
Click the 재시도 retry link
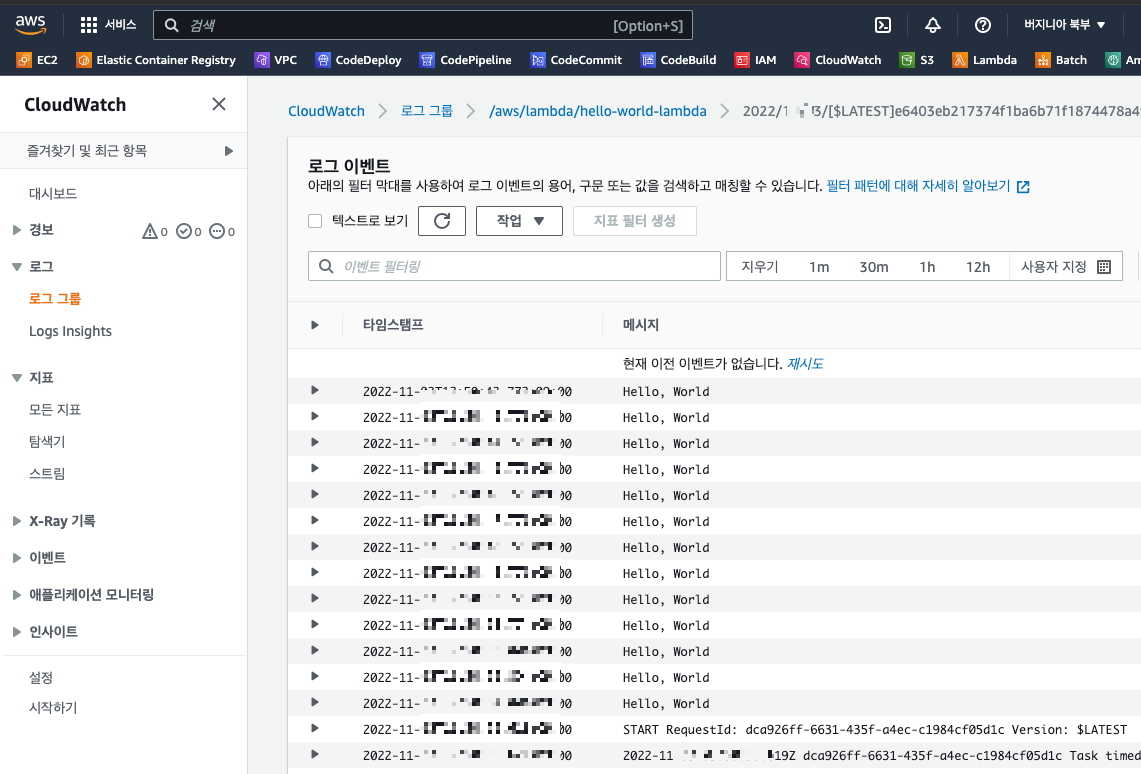(x=805, y=364)
